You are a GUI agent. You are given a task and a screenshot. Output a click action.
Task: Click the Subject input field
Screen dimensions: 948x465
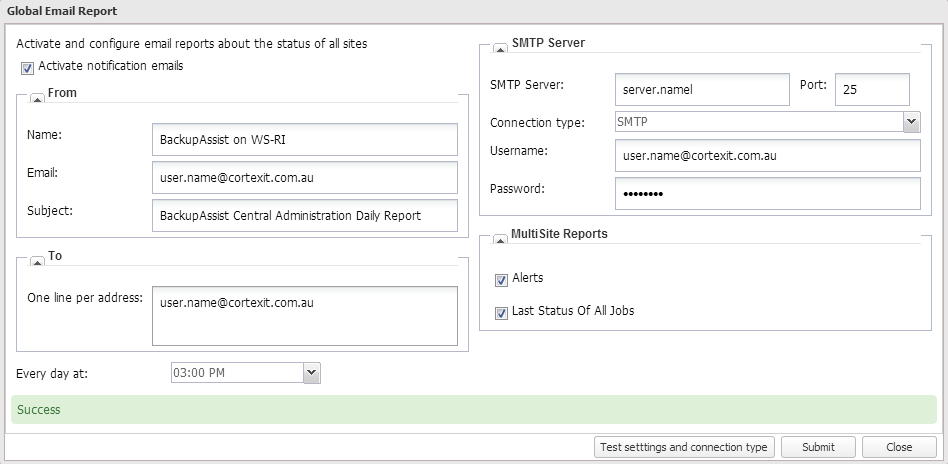(x=305, y=215)
